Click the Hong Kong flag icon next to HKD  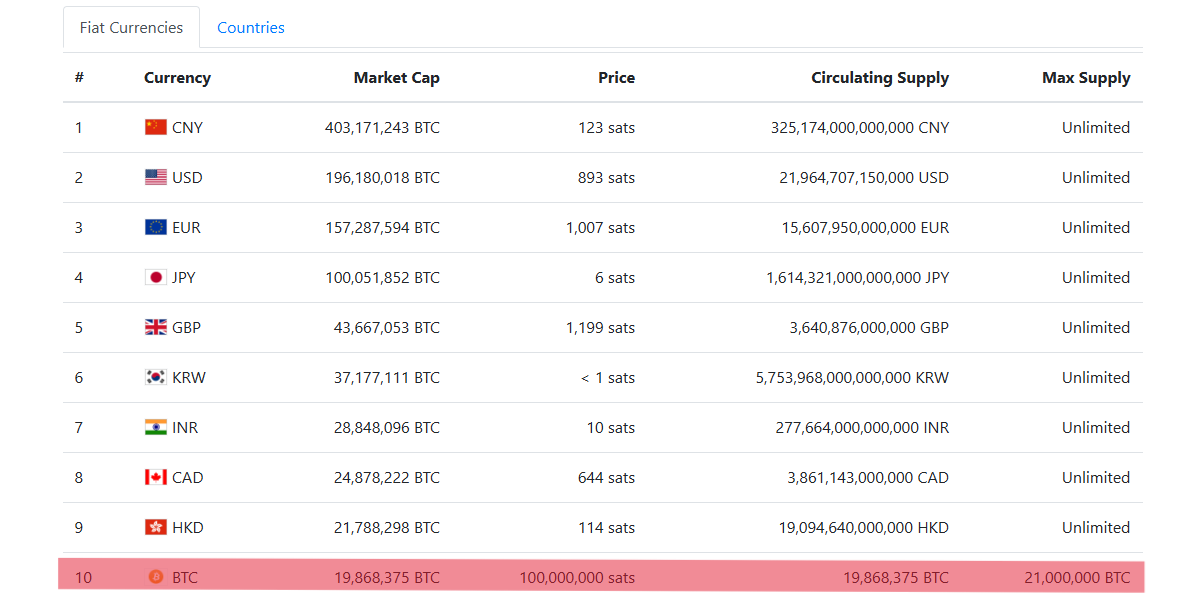(x=156, y=527)
